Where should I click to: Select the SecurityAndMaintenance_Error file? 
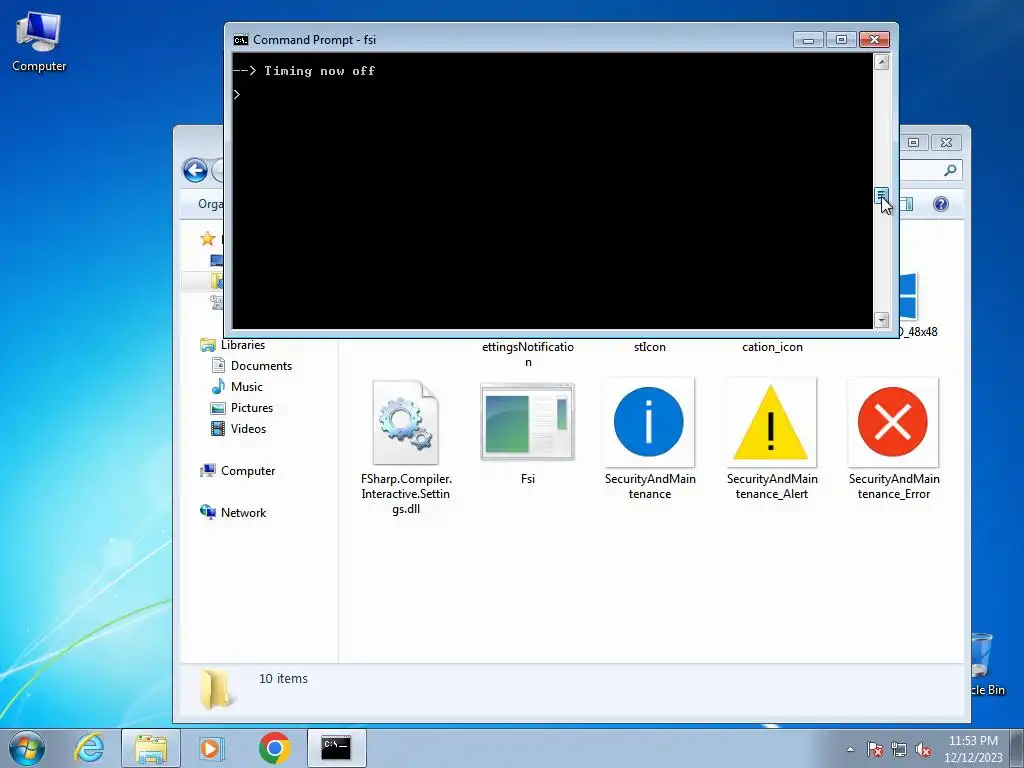[x=893, y=440]
